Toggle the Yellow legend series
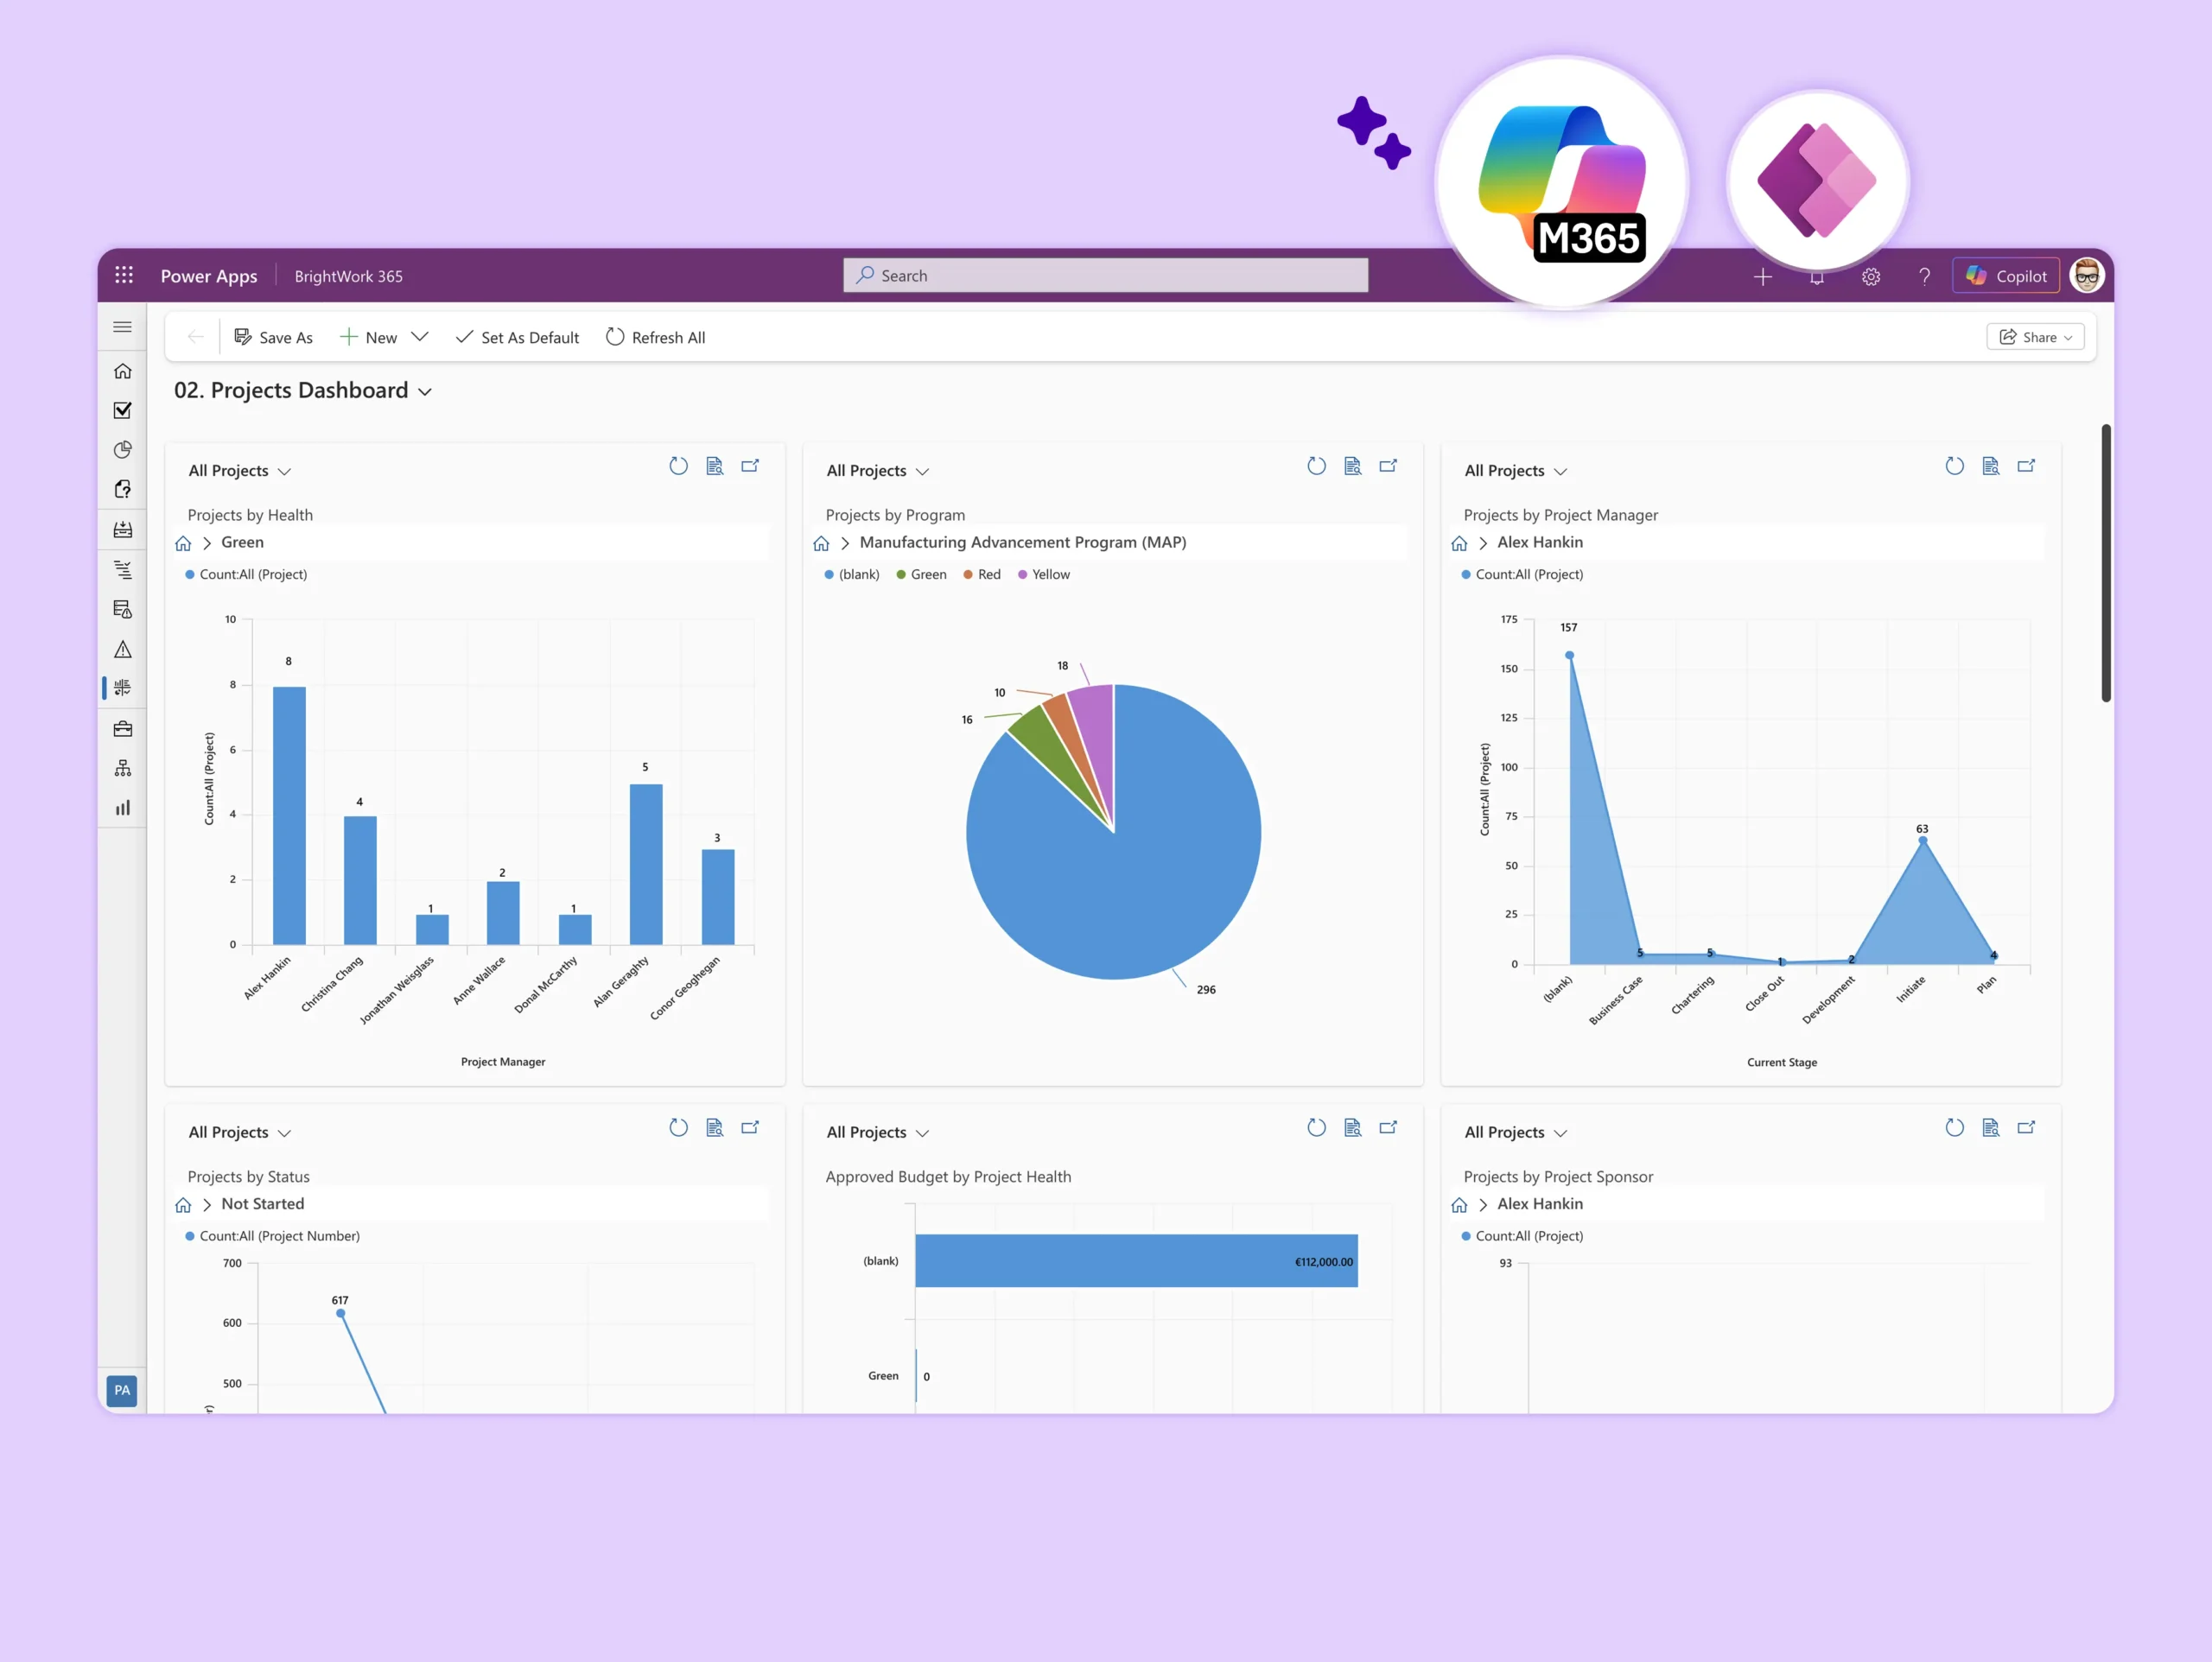This screenshot has width=2212, height=1662. point(1043,574)
